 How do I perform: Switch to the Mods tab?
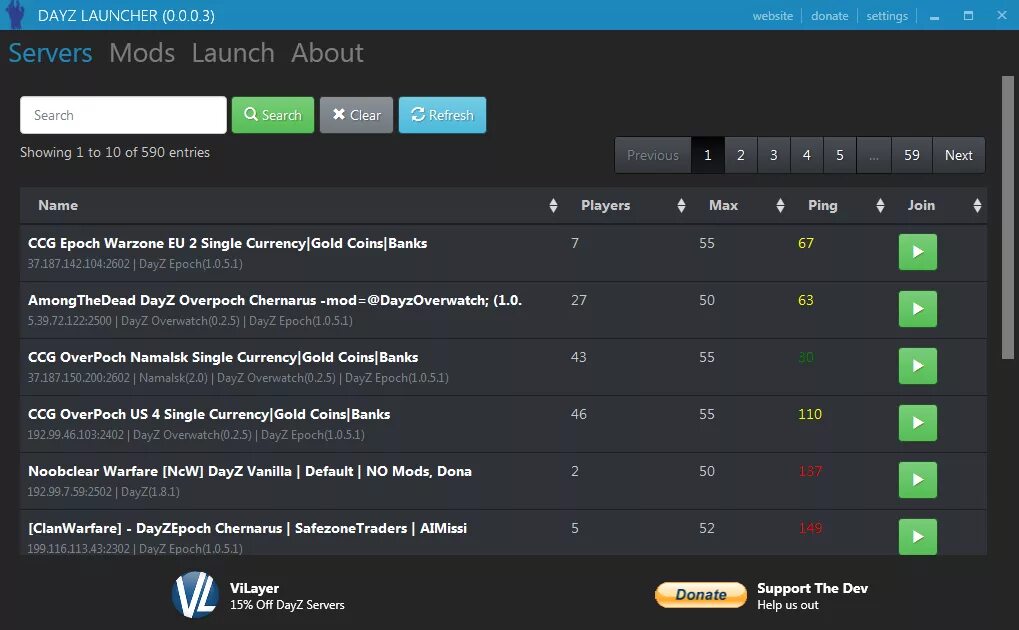[x=142, y=53]
